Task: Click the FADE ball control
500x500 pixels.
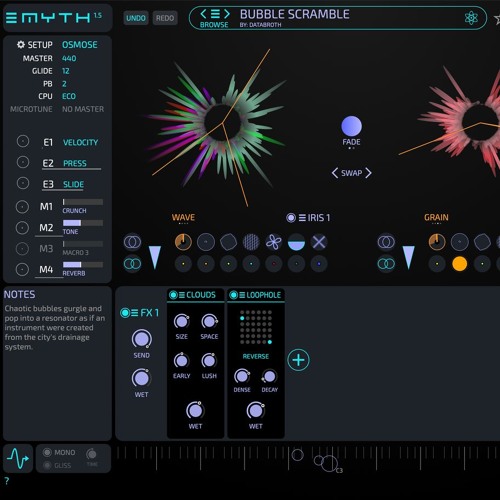Action: point(351,126)
